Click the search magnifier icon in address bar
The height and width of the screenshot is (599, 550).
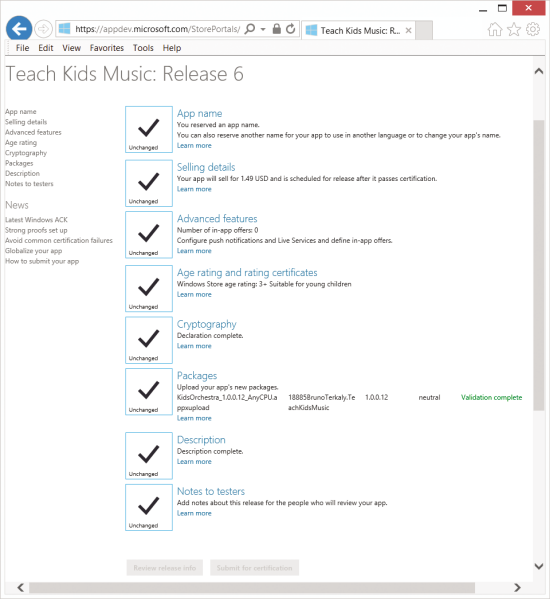coord(249,29)
